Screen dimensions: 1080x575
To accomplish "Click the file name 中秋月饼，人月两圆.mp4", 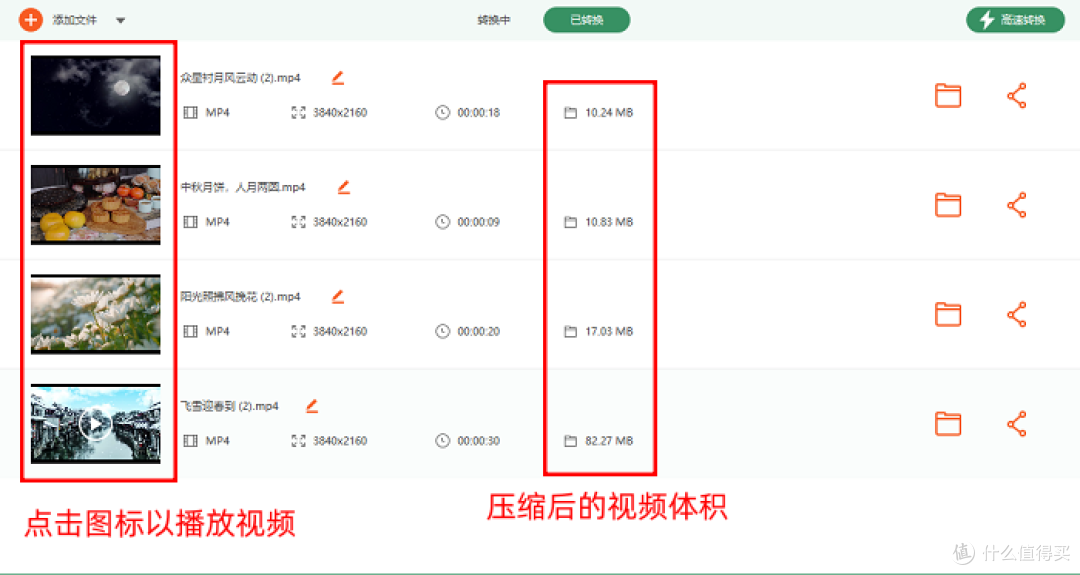I will pos(243,187).
